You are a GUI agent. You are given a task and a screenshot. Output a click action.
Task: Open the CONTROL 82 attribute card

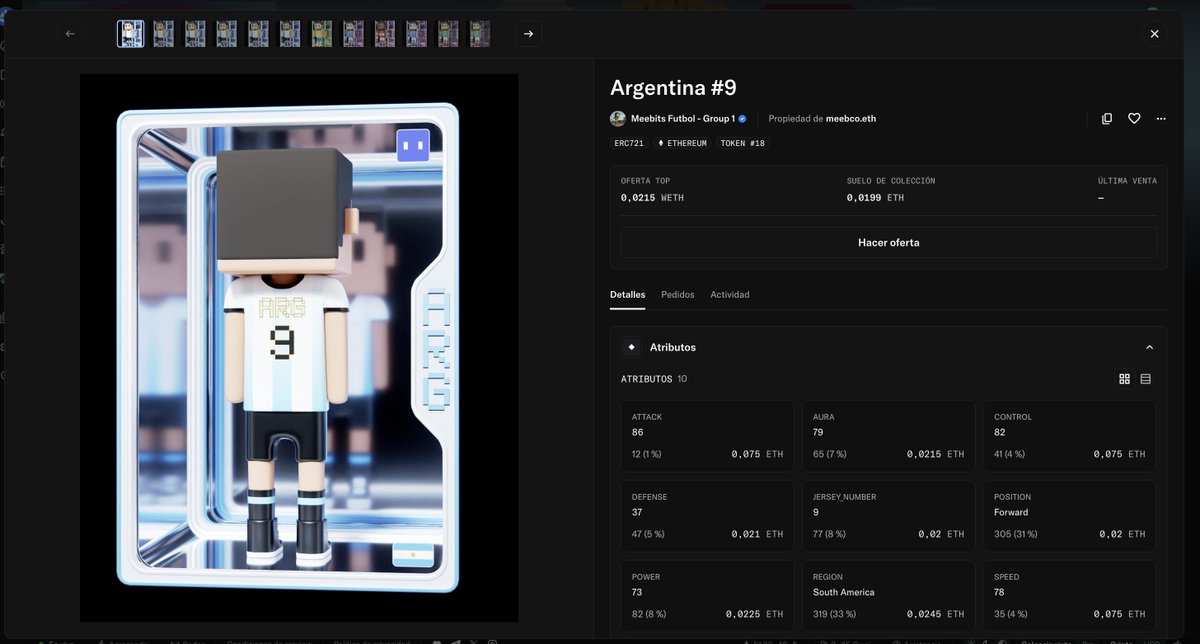(1069, 437)
